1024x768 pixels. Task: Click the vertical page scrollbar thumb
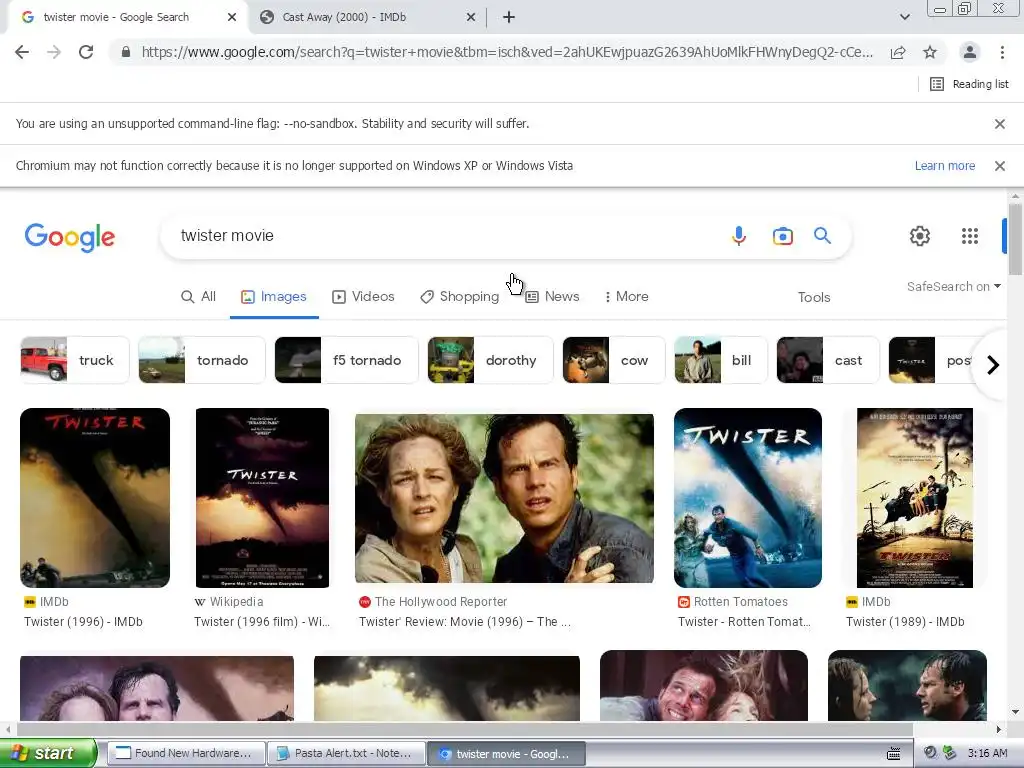point(1015,239)
